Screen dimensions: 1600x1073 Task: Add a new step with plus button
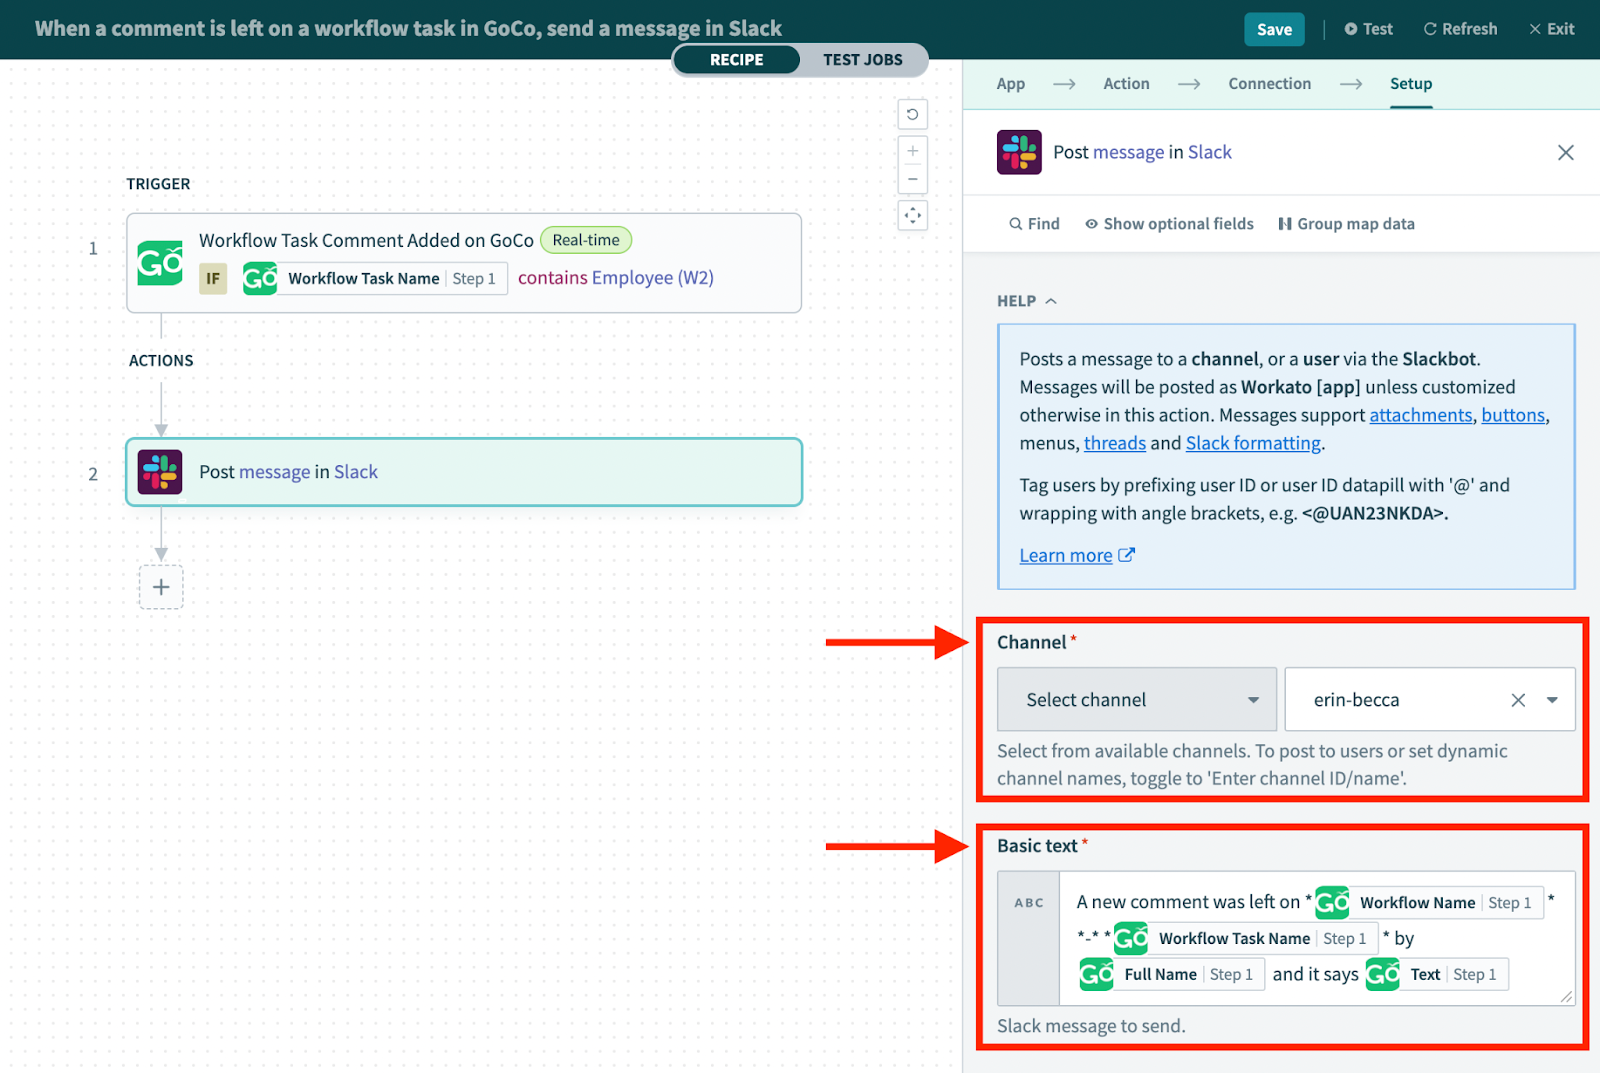[161, 587]
